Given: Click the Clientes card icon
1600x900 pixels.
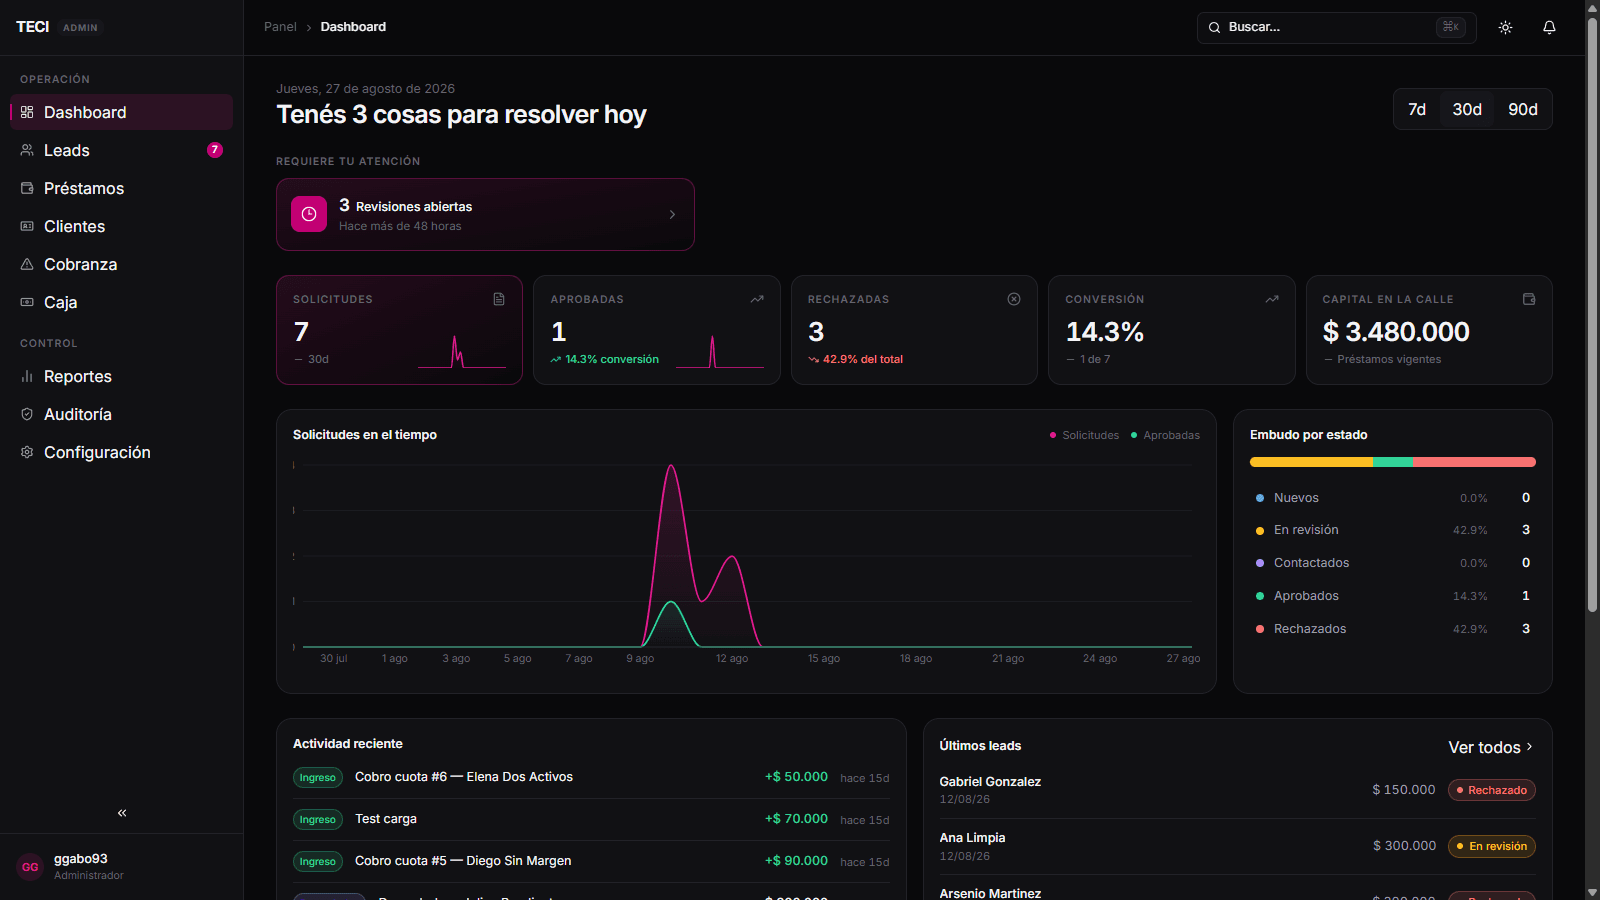Looking at the screenshot, I should point(27,226).
